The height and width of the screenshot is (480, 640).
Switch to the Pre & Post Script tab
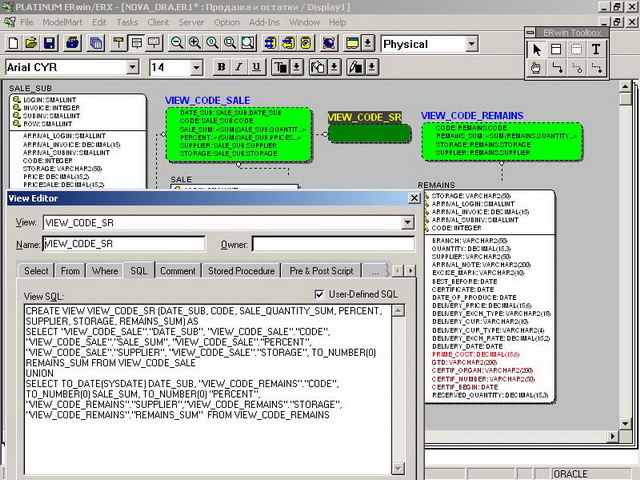321,271
